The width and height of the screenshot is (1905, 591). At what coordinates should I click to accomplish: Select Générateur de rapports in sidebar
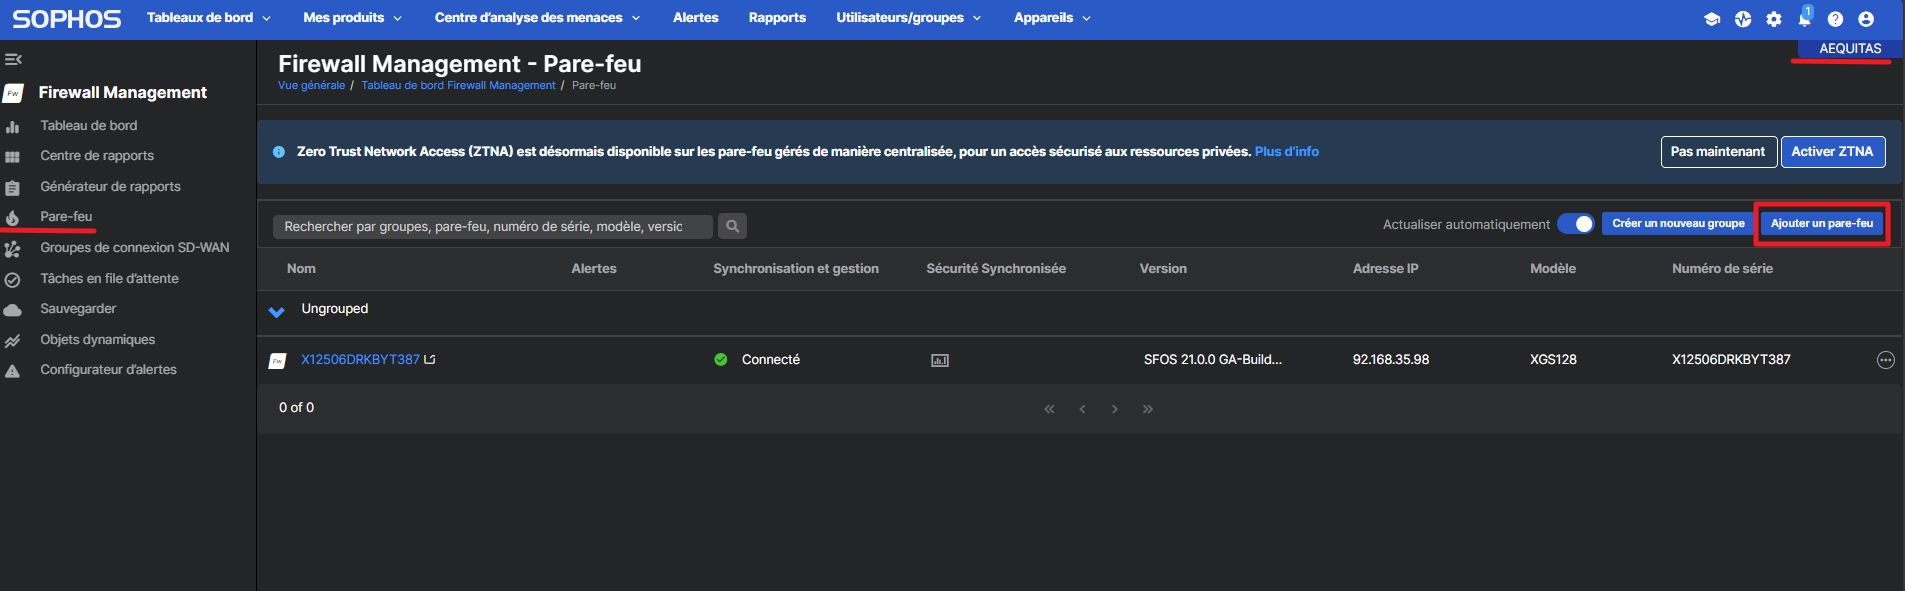pos(110,187)
